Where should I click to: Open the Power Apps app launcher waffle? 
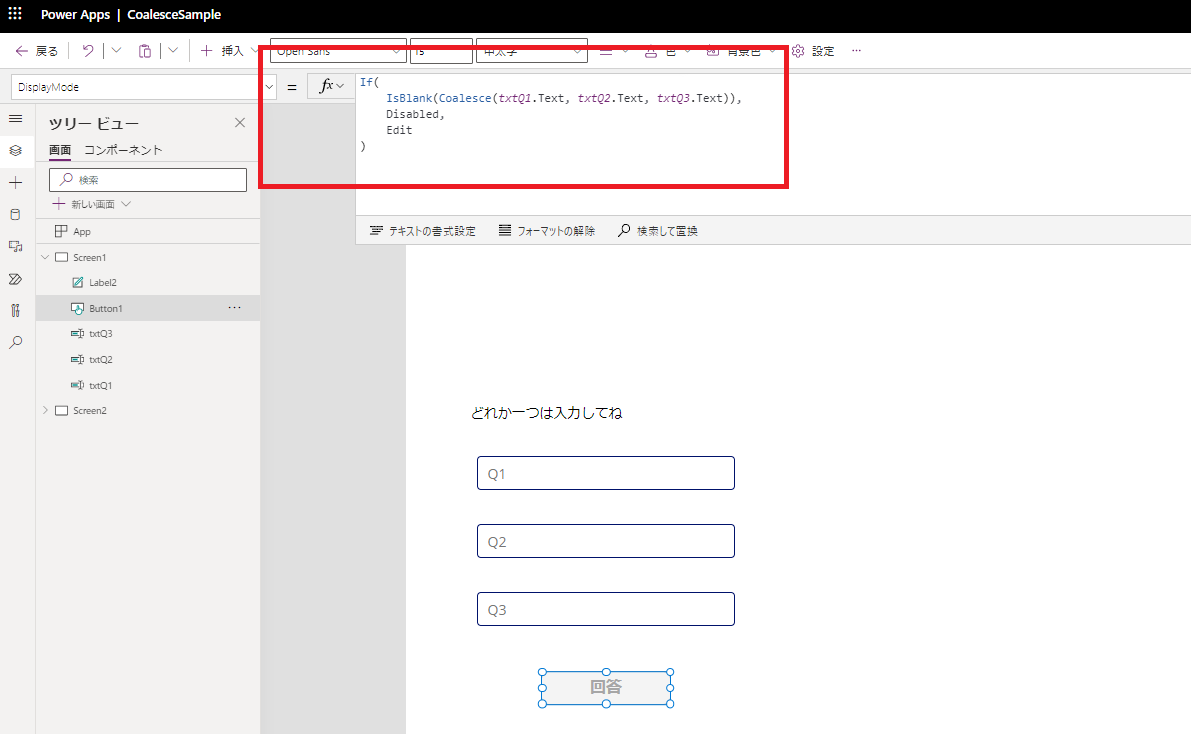click(x=14, y=14)
